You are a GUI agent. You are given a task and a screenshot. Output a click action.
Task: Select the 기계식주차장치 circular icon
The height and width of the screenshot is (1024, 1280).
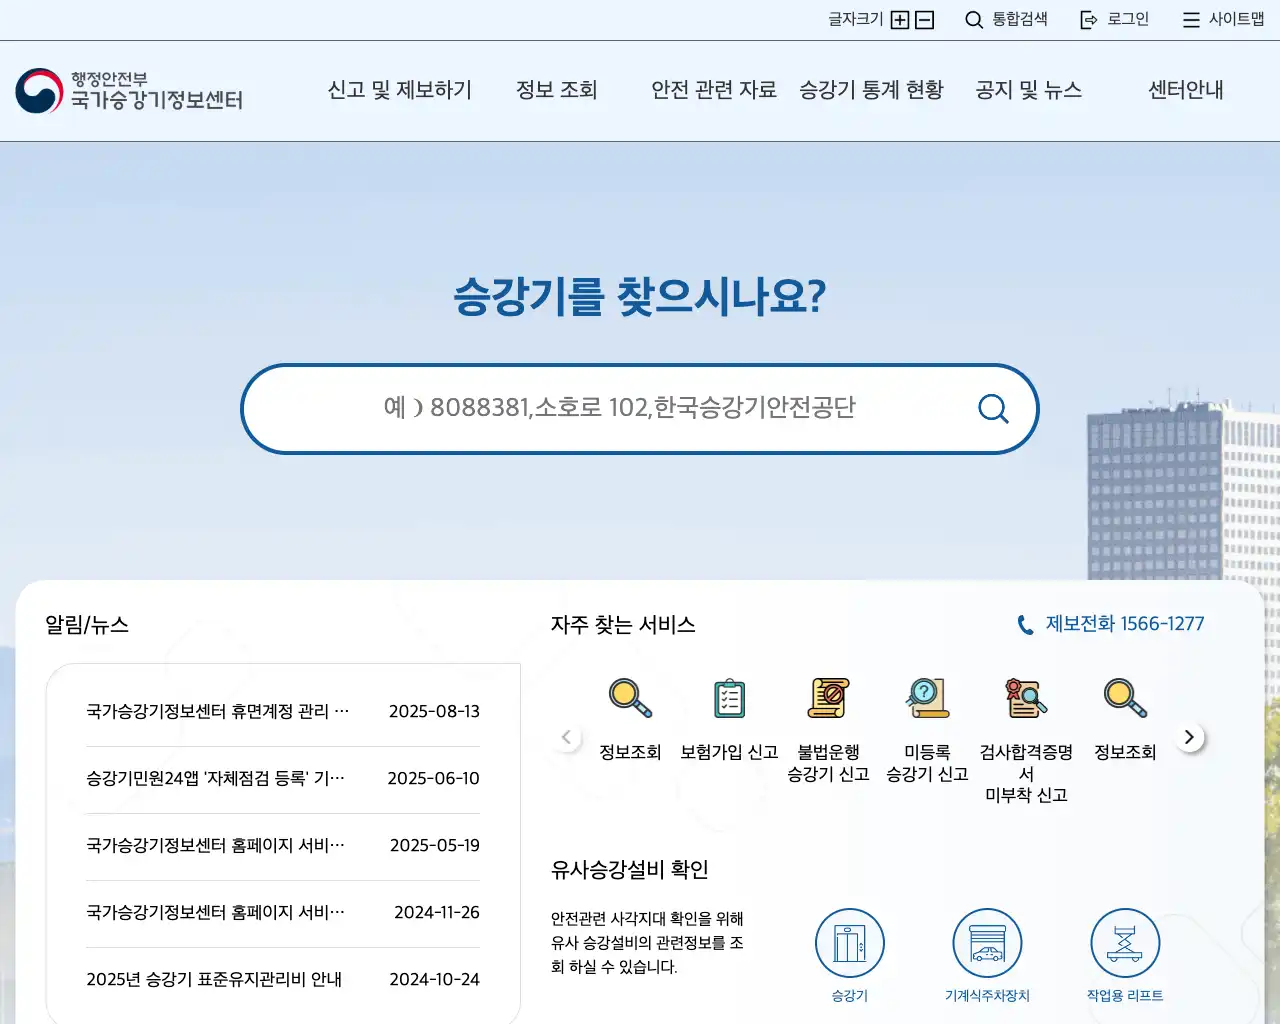pyautogui.click(x=987, y=943)
